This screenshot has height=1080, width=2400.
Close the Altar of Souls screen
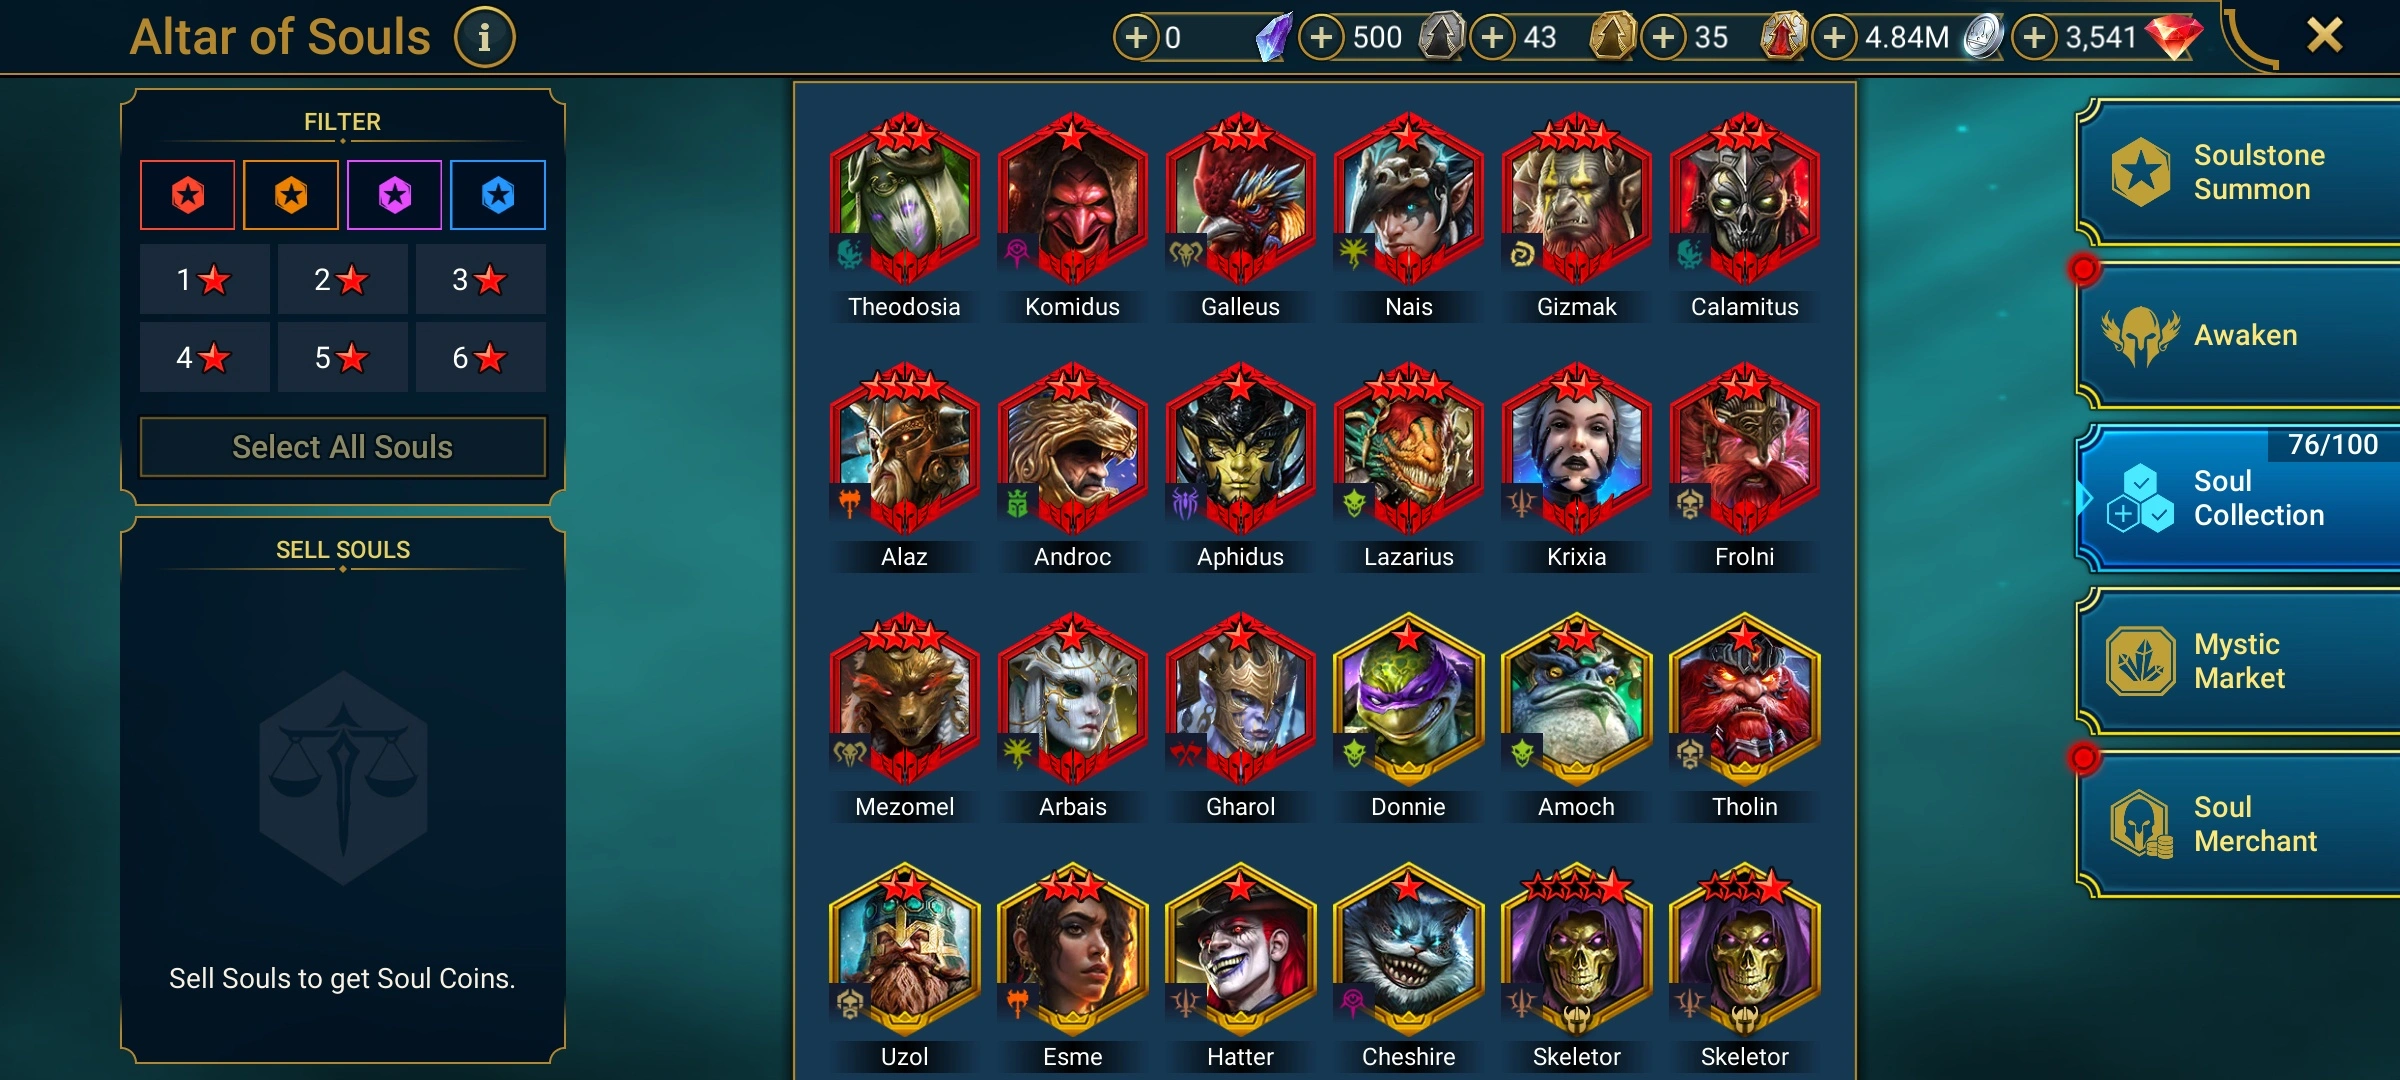click(2325, 36)
